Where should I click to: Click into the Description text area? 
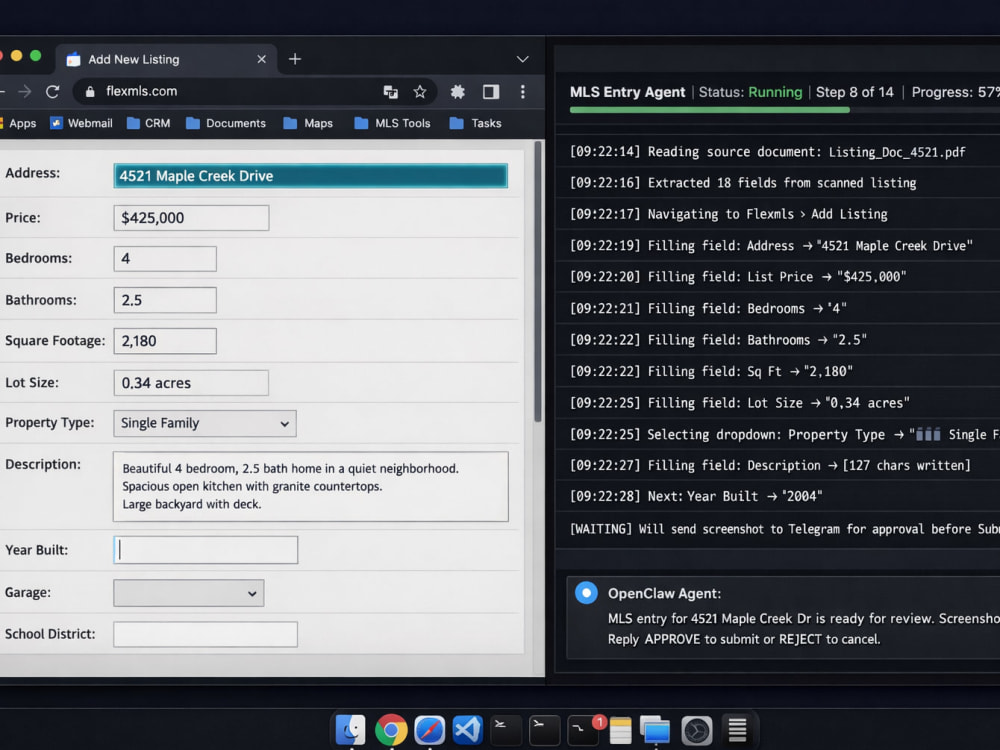pyautogui.click(x=311, y=487)
